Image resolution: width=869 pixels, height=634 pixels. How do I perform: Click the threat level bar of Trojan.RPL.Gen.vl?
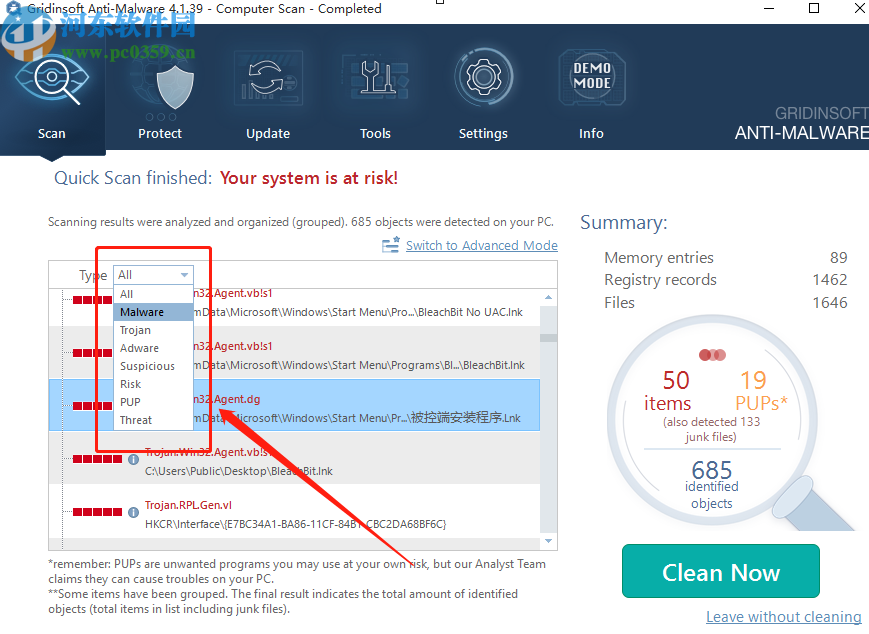(98, 512)
